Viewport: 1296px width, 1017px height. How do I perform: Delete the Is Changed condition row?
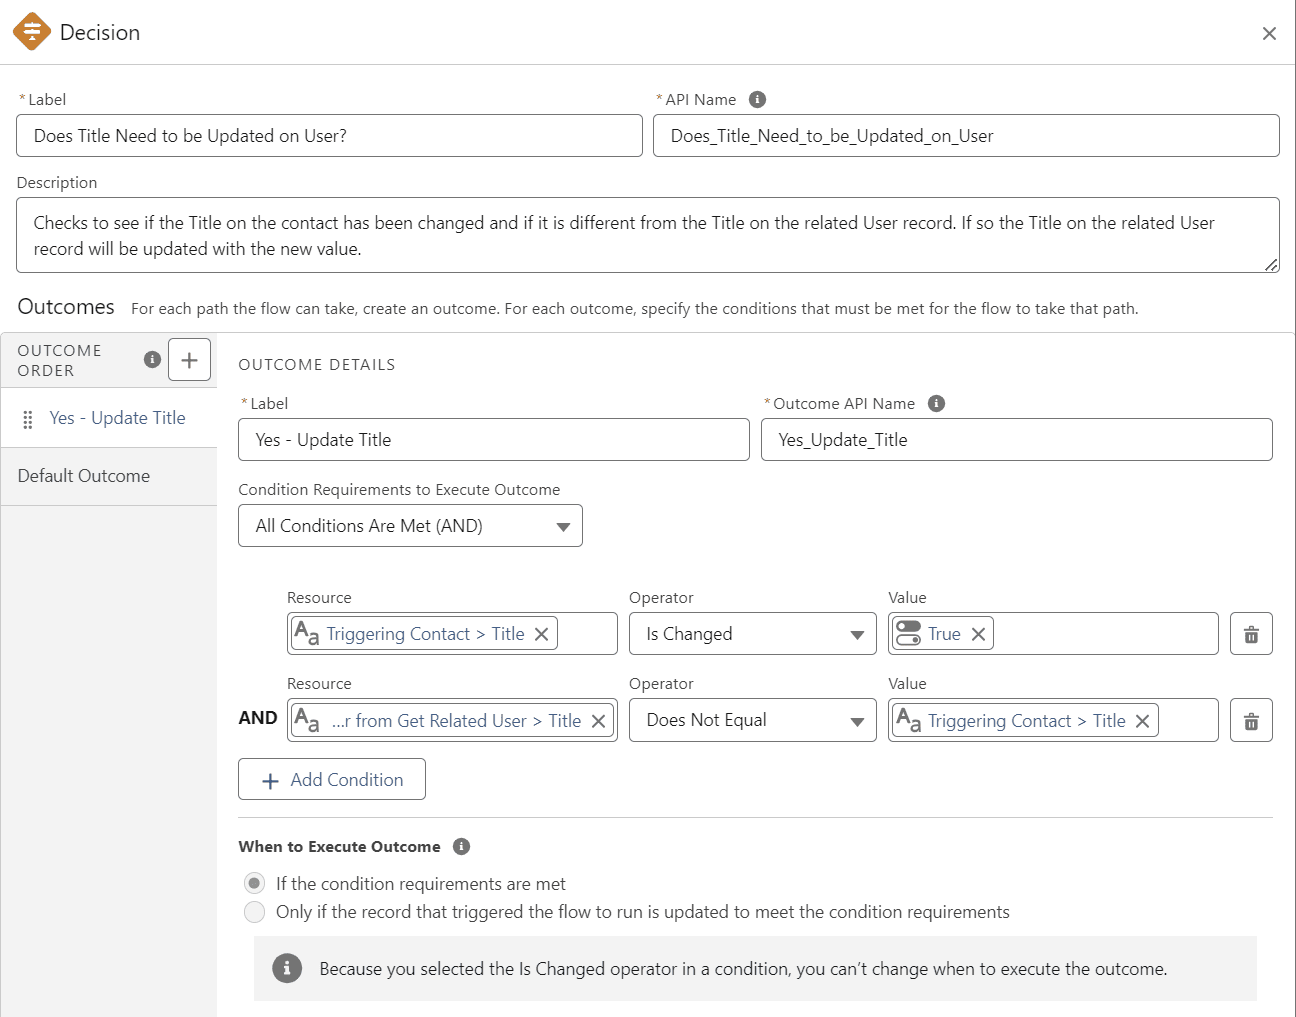click(1251, 634)
